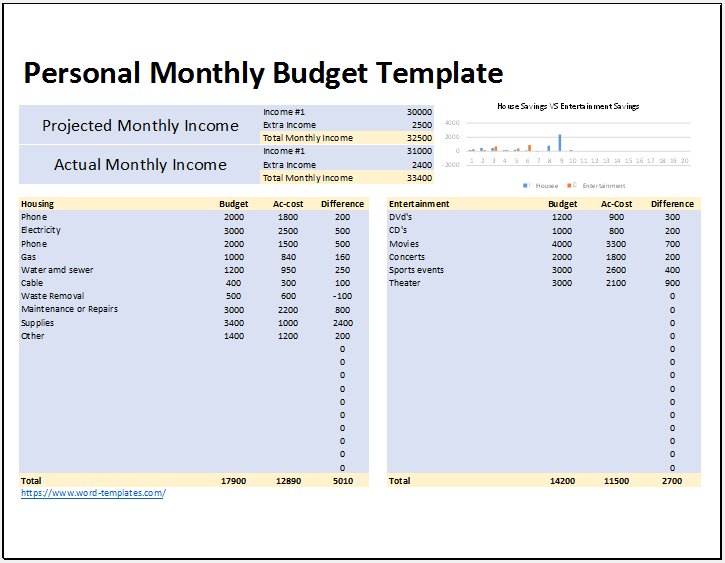Click the Projected Monthly Income label
This screenshot has width=725, height=563.
[x=140, y=126]
